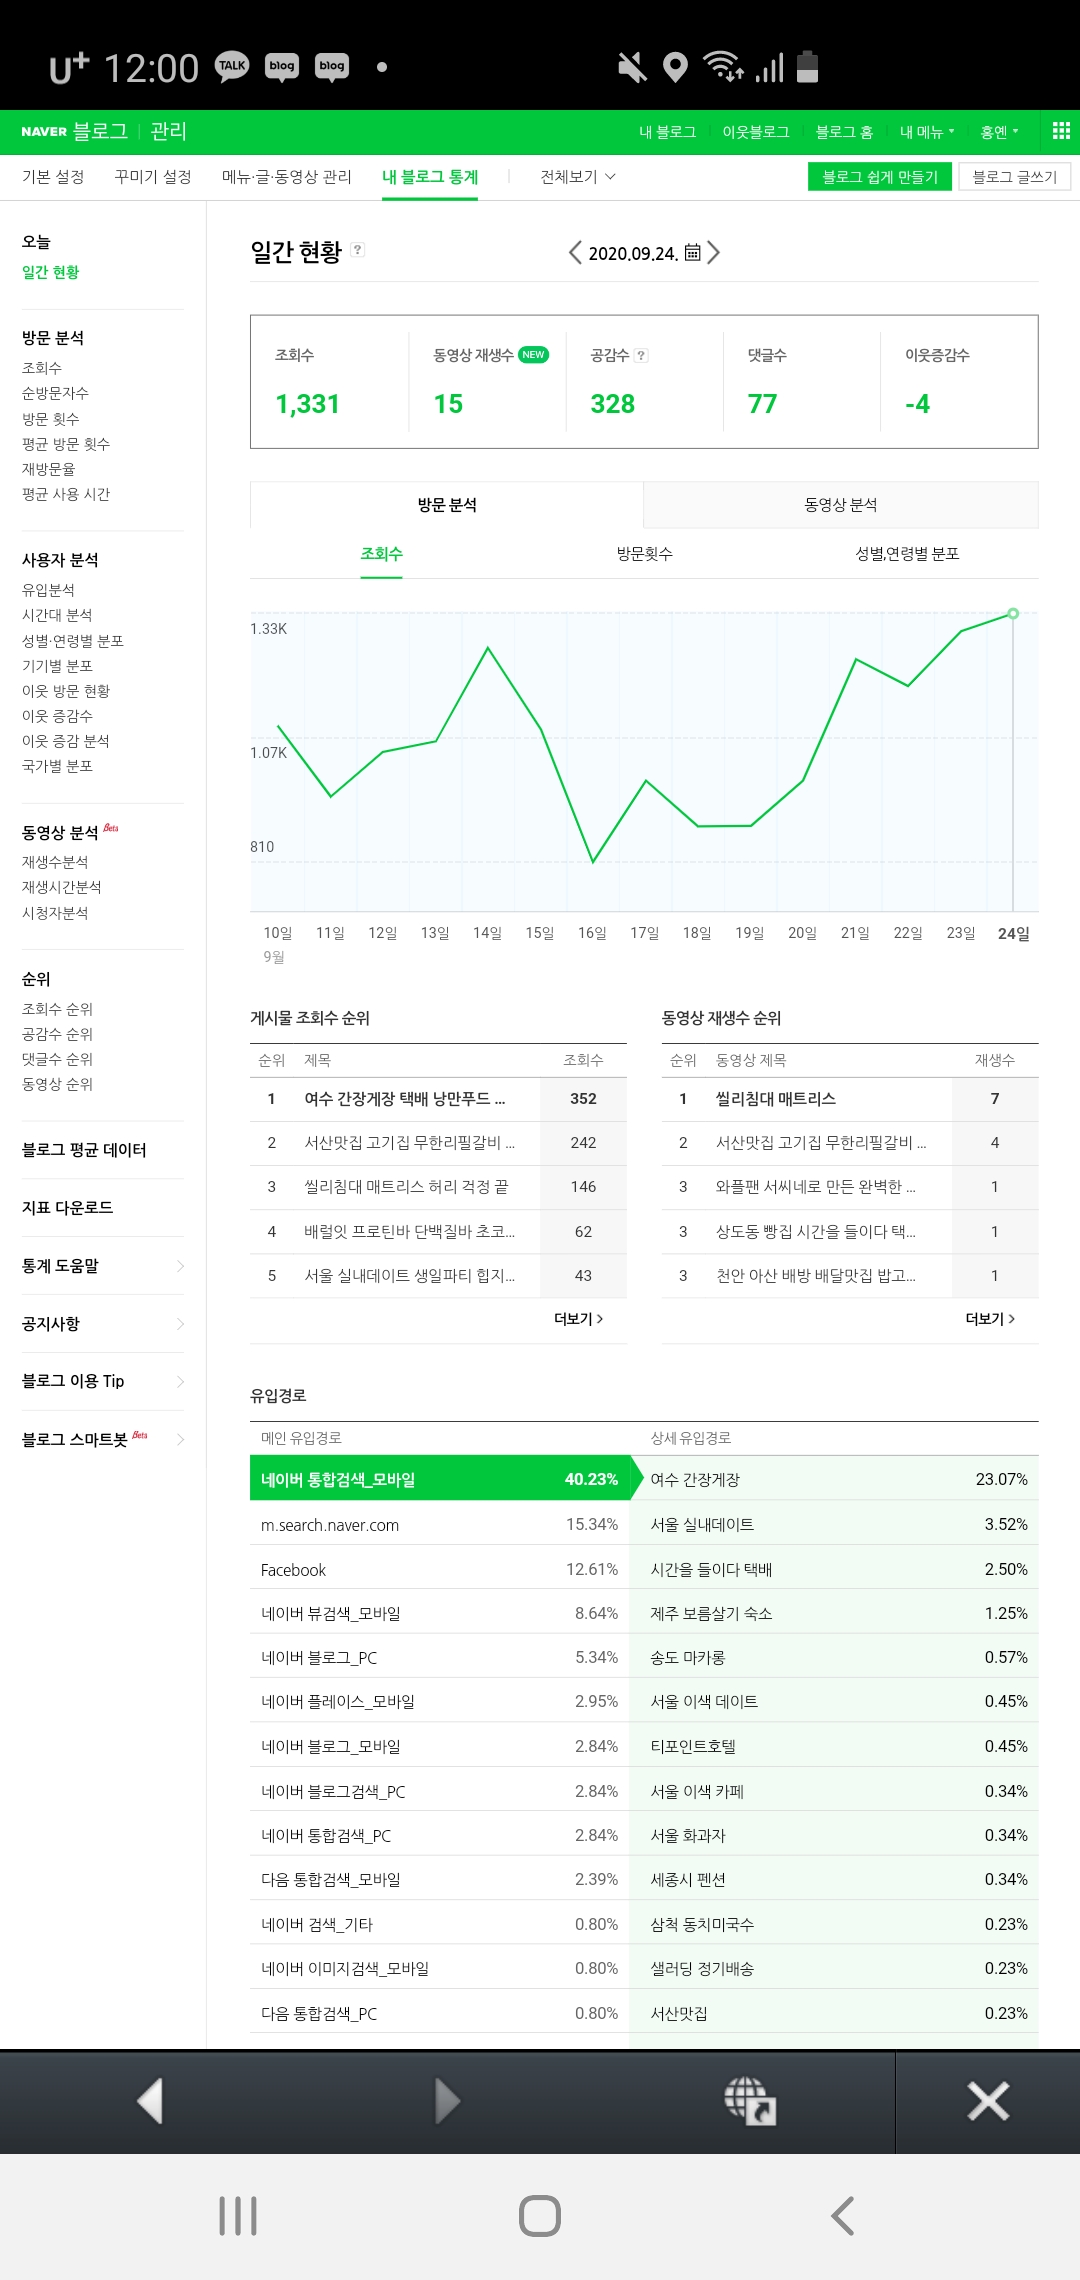Screen dimensions: 1080x2280
Task: Open the Naver apps grid menu
Action: (1061, 131)
